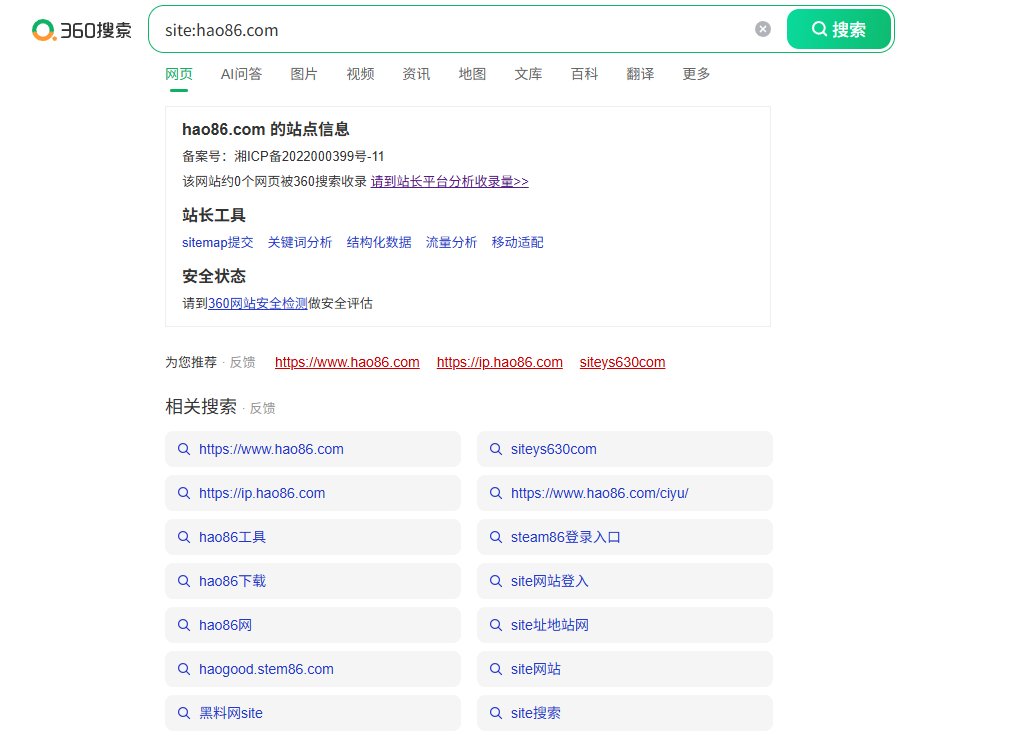Select the 地图 tab
This screenshot has width=1028, height=746.
pyautogui.click(x=472, y=74)
